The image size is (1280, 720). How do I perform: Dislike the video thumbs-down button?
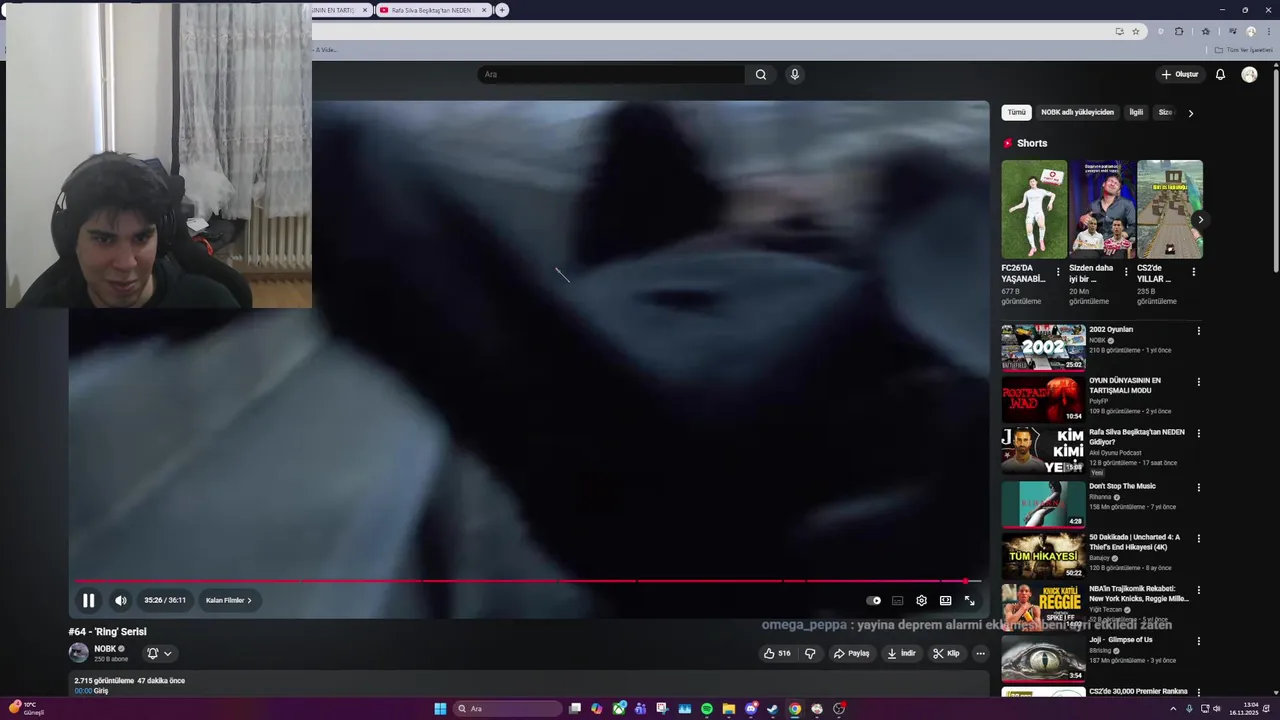(x=810, y=653)
